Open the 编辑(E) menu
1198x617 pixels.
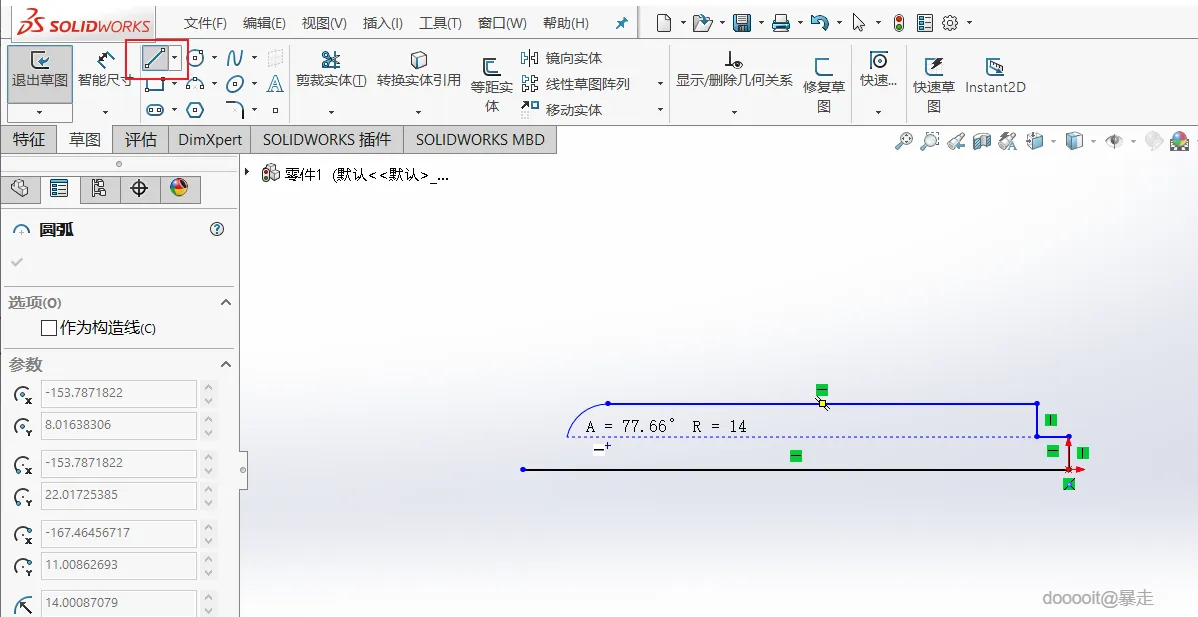264,24
